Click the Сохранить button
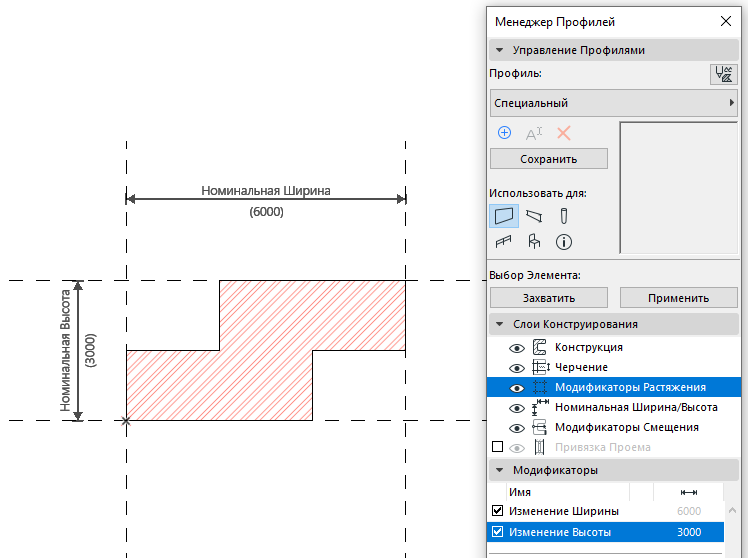This screenshot has width=748, height=558. click(549, 159)
